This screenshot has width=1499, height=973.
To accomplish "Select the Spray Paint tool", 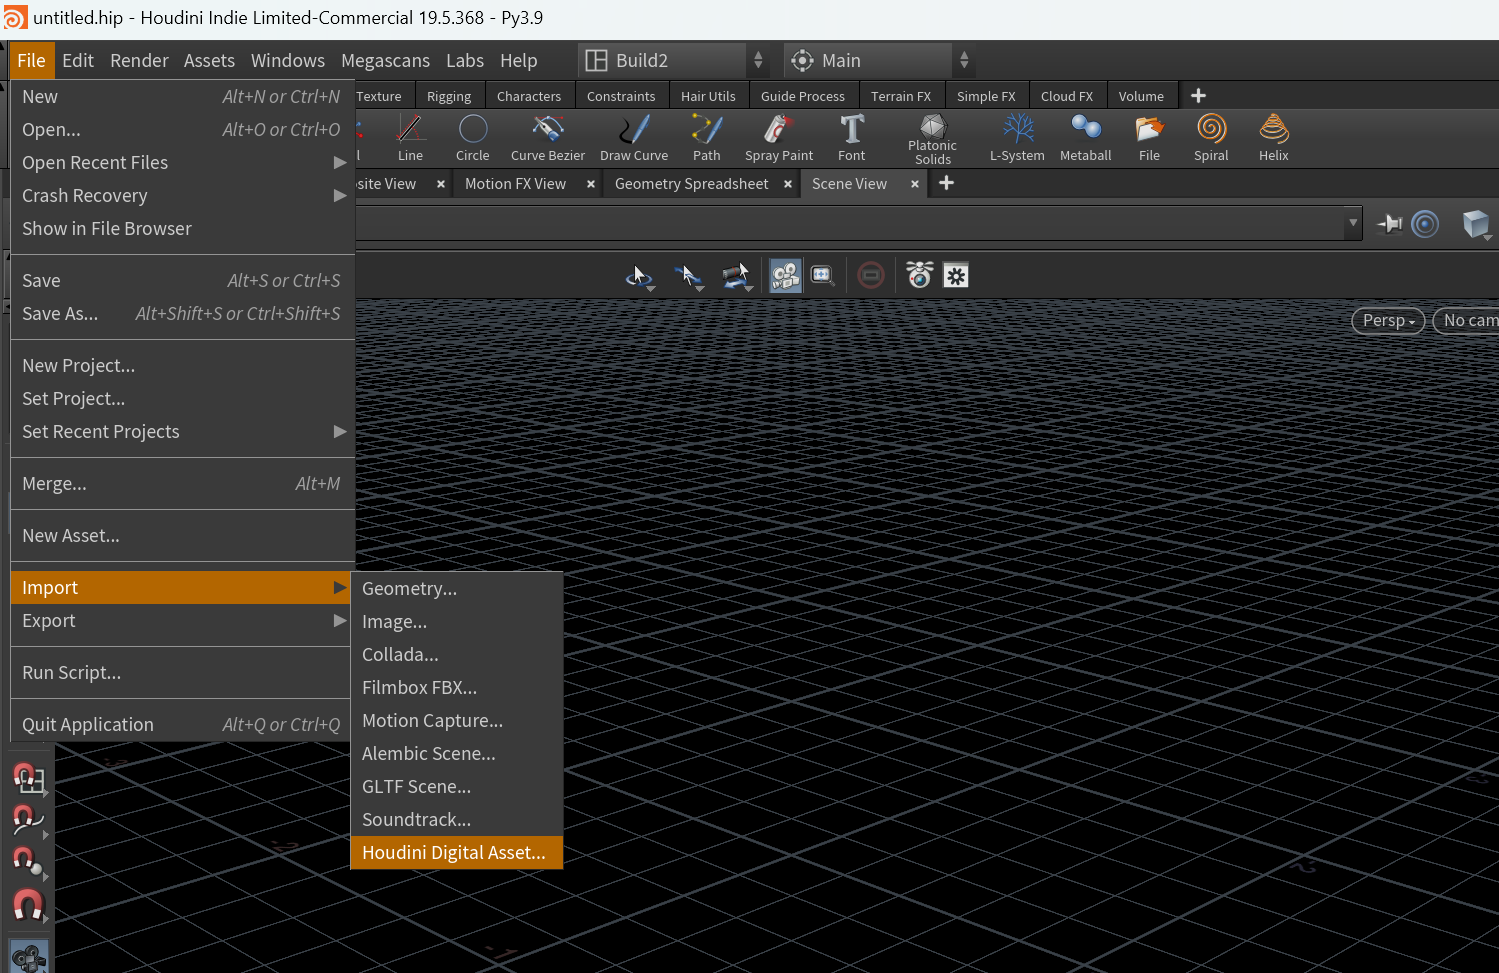I will click(779, 138).
